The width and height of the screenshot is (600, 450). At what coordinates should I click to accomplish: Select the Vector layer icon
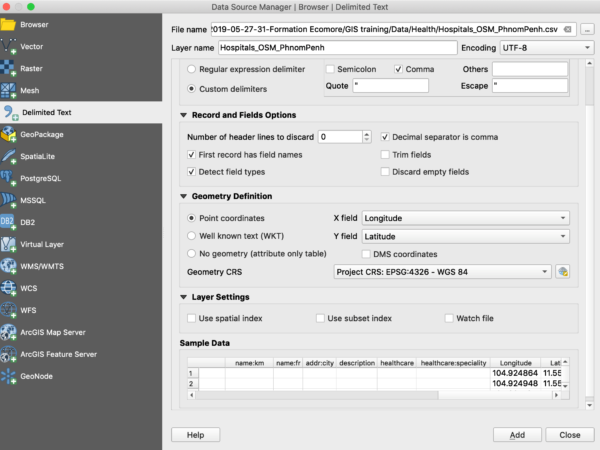click(x=8, y=46)
